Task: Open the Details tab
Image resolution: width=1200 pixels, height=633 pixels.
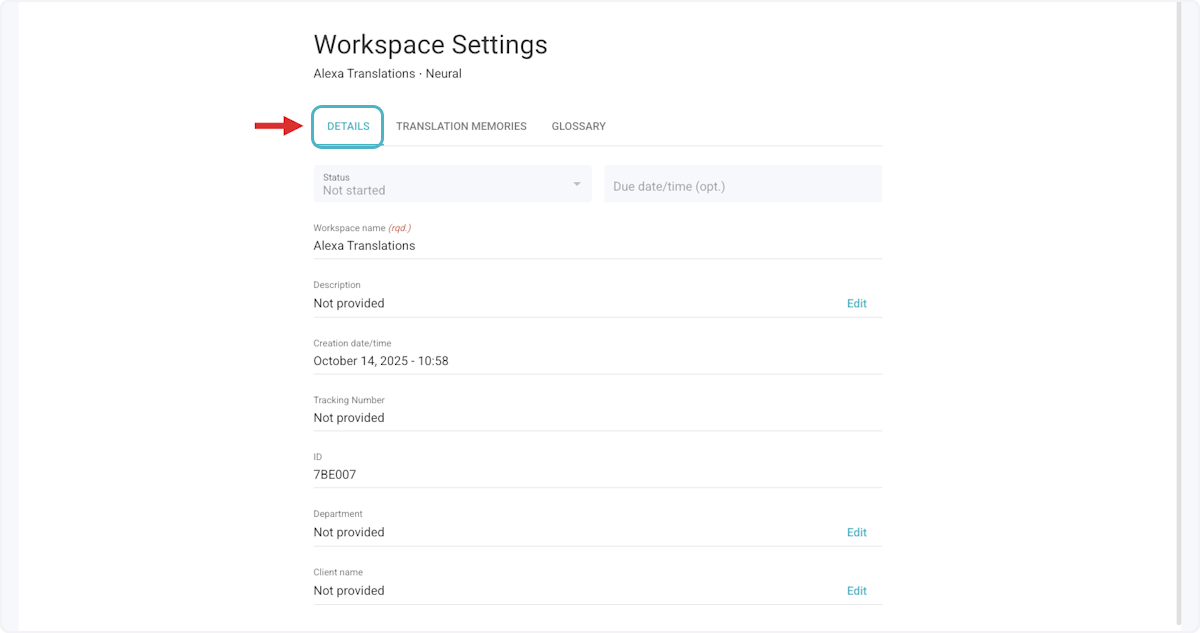Action: point(348,127)
